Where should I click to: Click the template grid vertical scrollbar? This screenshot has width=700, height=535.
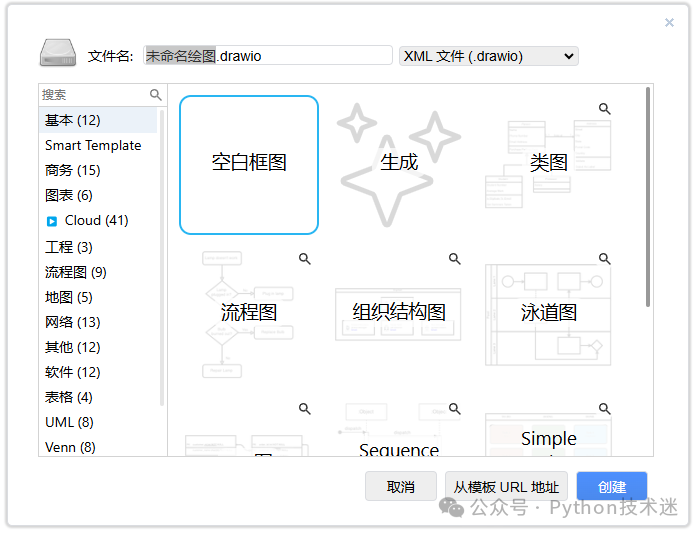pos(648,197)
